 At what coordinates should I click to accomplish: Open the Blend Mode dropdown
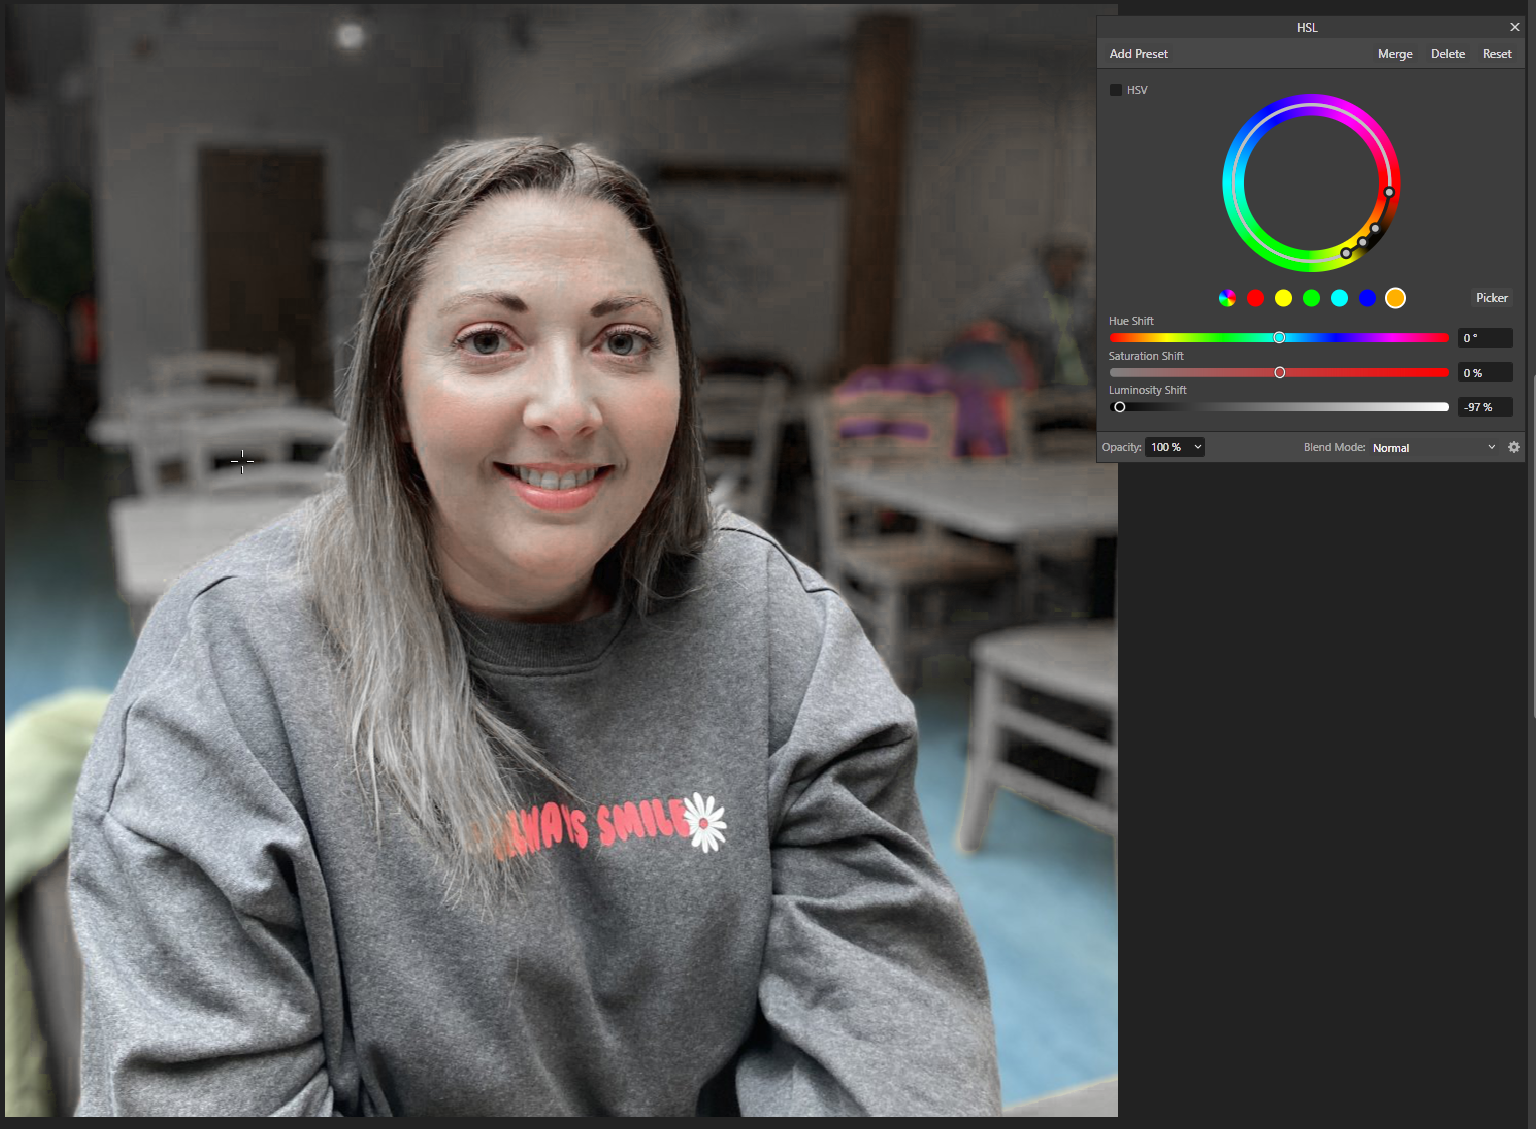click(x=1433, y=447)
